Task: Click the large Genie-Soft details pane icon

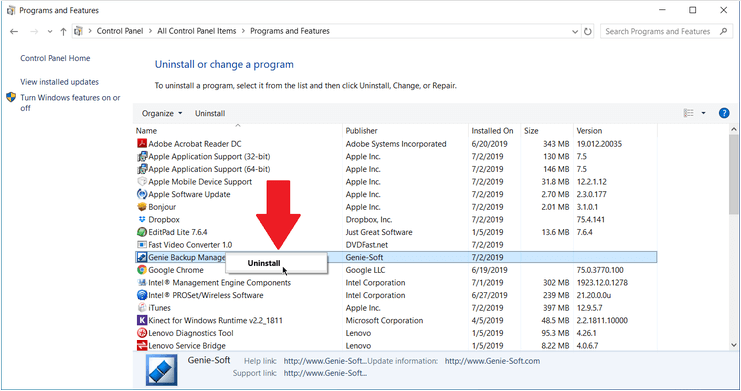Action: [162, 370]
